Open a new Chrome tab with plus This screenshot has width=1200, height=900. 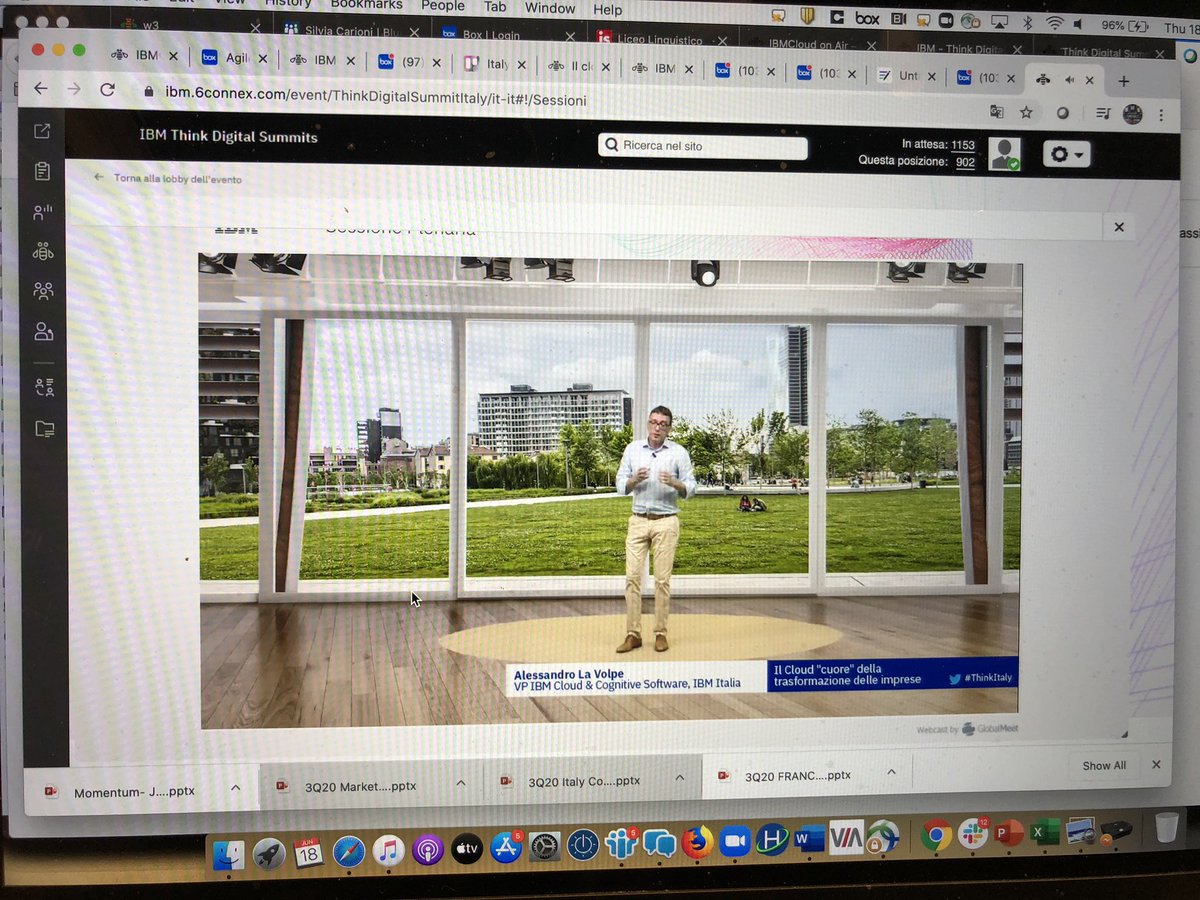[1124, 81]
